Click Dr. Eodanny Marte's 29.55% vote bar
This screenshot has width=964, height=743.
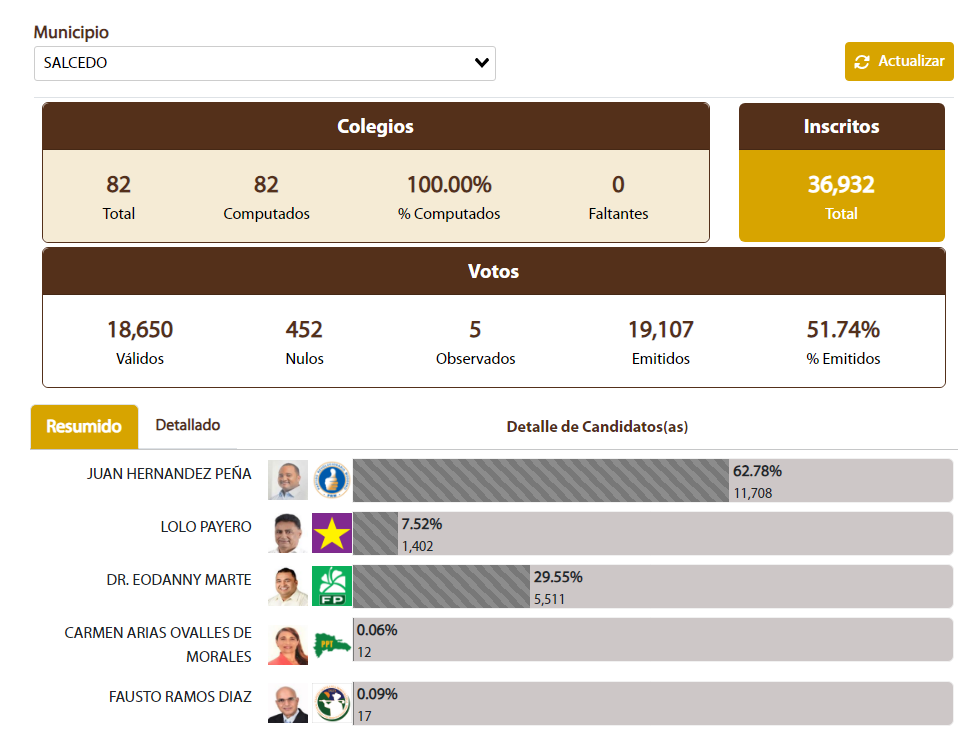[x=441, y=586]
